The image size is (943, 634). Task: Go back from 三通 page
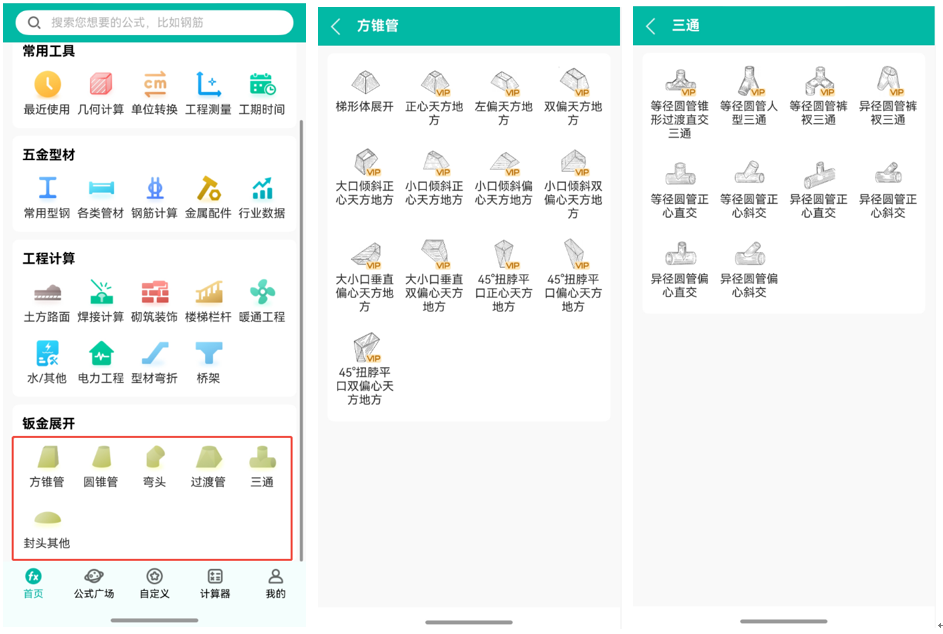click(651, 26)
